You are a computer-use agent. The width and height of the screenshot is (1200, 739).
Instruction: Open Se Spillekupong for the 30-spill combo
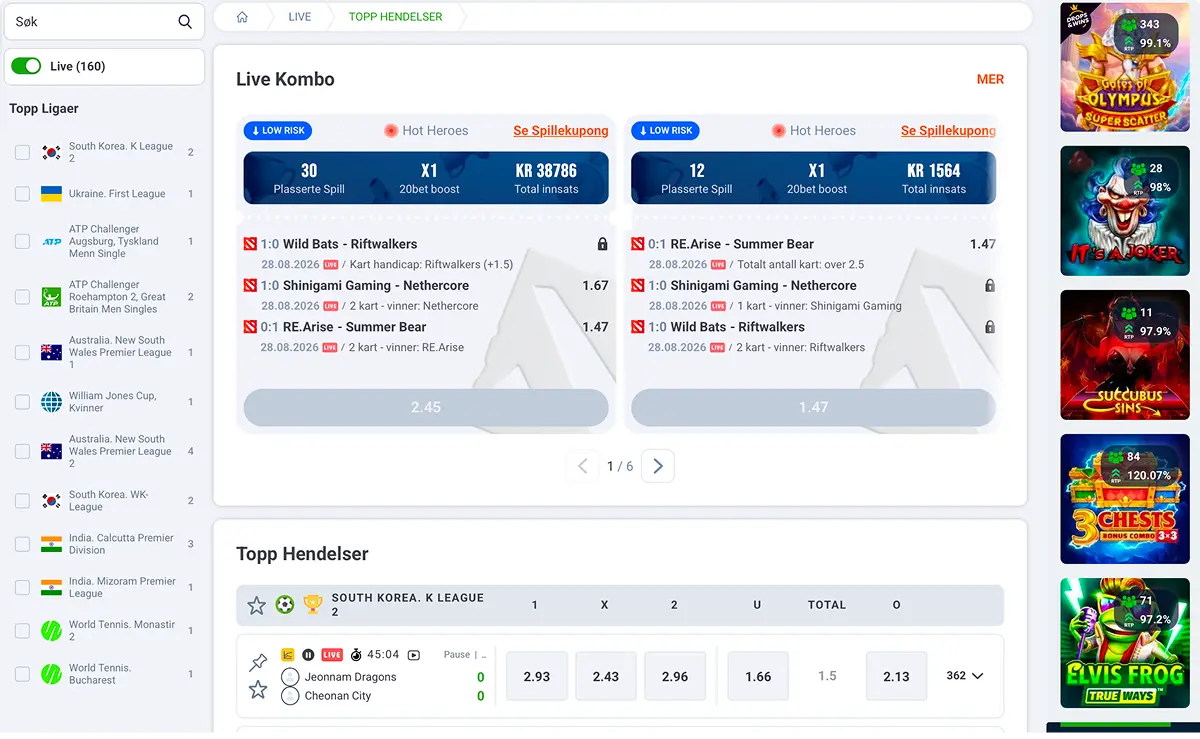click(561, 131)
